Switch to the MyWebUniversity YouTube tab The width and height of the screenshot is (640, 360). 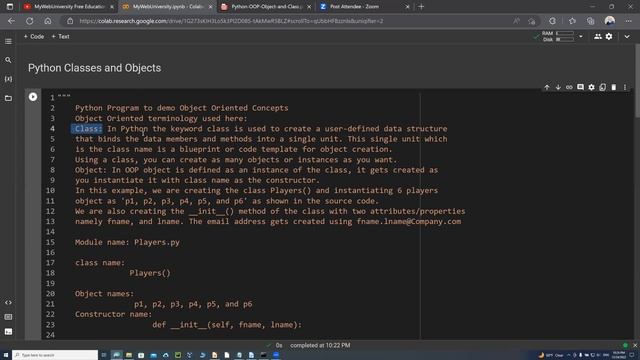69,7
